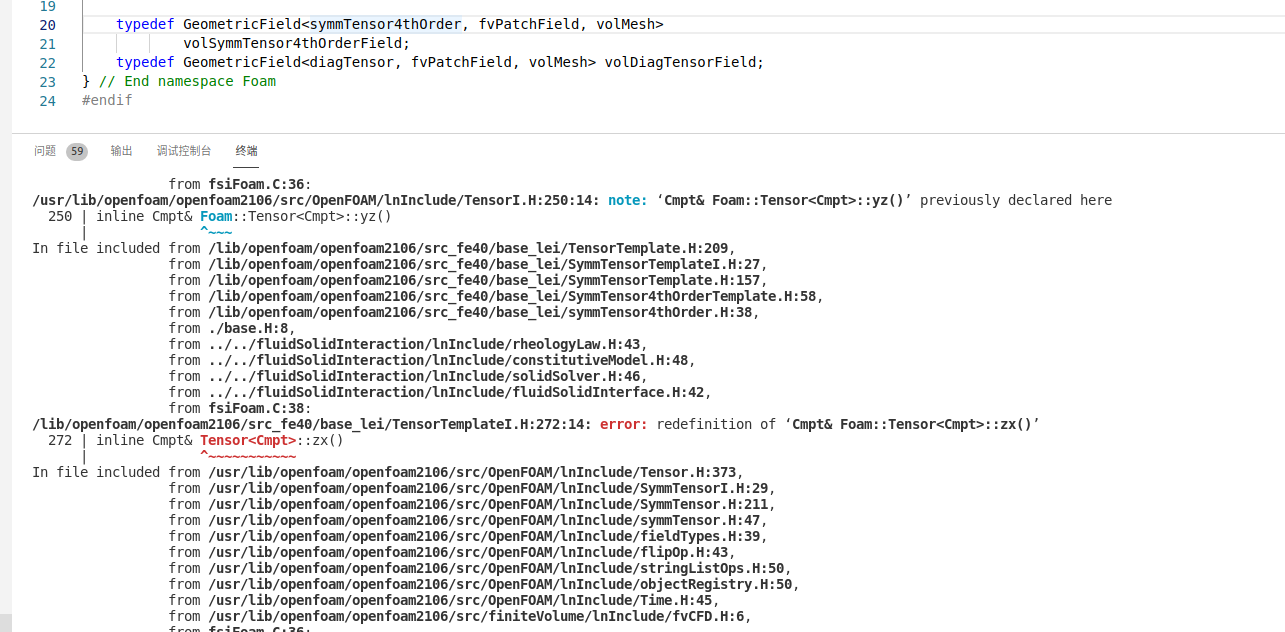Click the '// End namespace Foam' comment
This screenshot has width=1285, height=632.
(x=187, y=81)
